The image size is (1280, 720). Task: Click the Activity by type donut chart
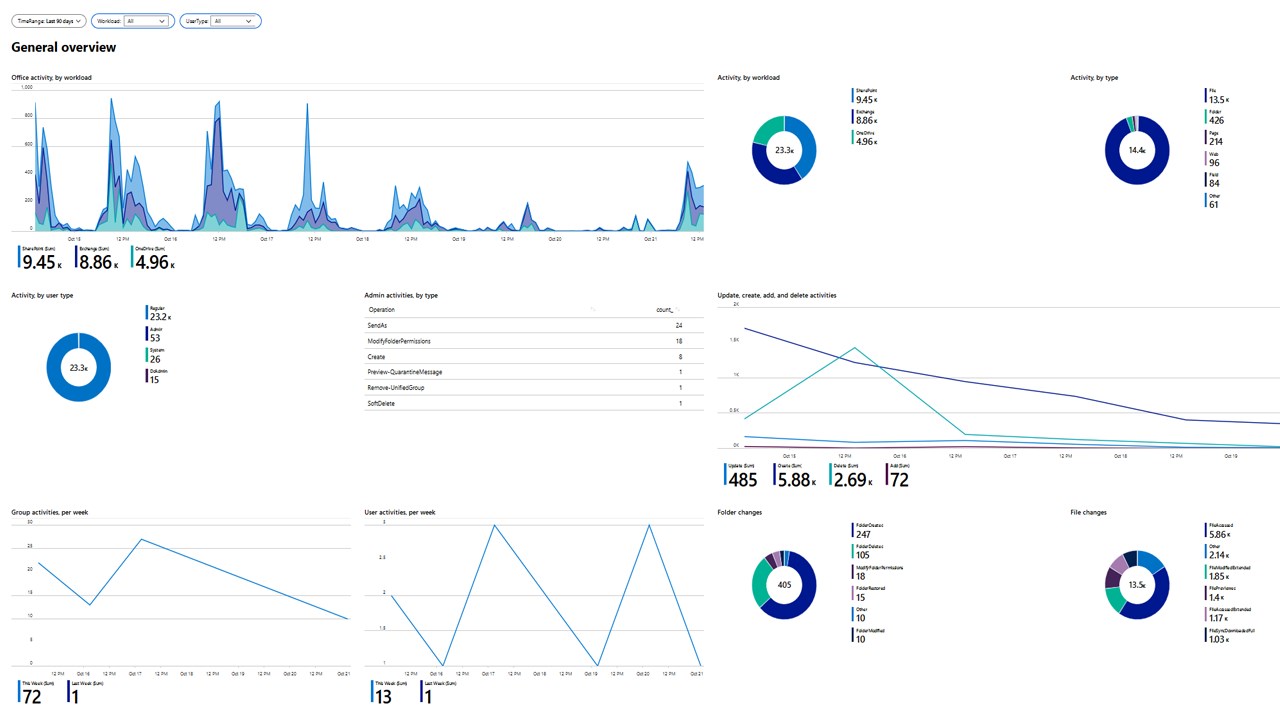click(x=1137, y=150)
